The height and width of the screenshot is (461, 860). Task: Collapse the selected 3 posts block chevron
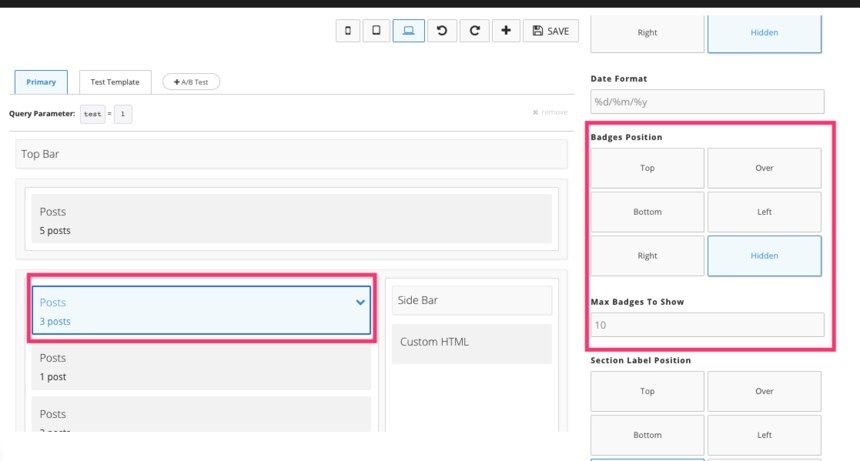[360, 302]
